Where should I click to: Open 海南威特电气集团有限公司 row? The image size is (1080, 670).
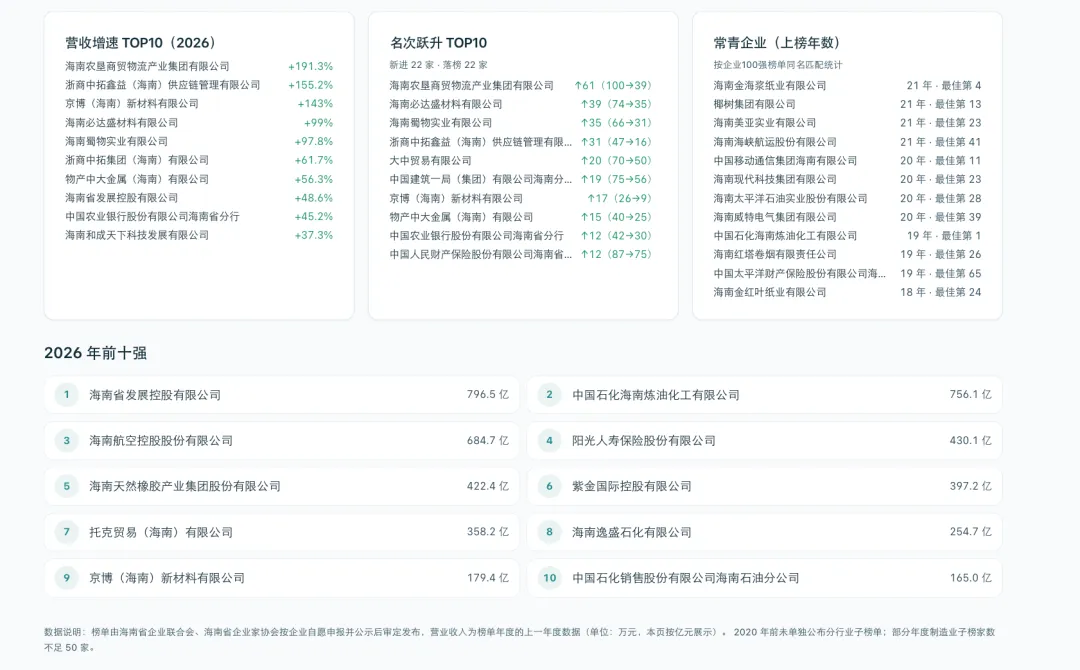(x=847, y=217)
